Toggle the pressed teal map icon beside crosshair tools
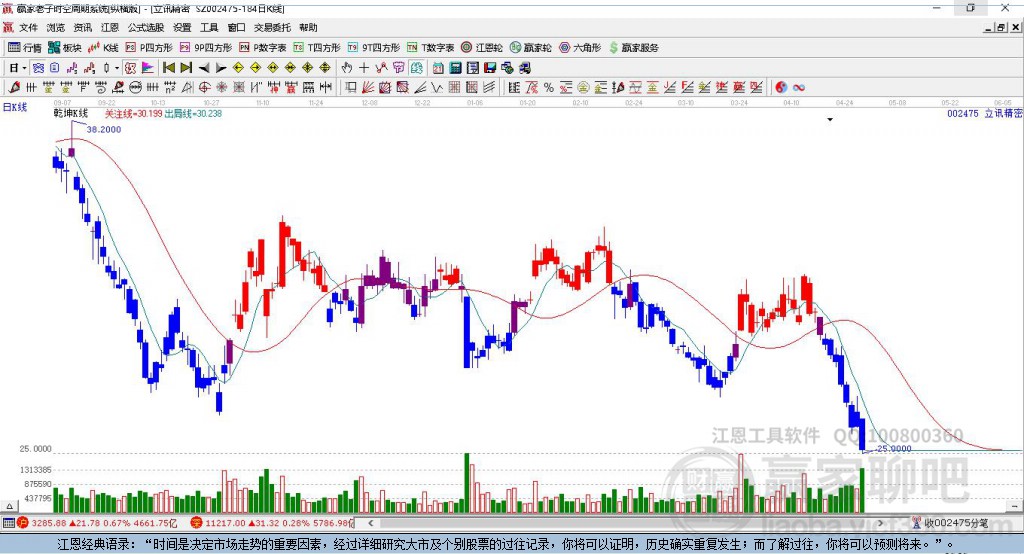 pyautogui.click(x=417, y=68)
